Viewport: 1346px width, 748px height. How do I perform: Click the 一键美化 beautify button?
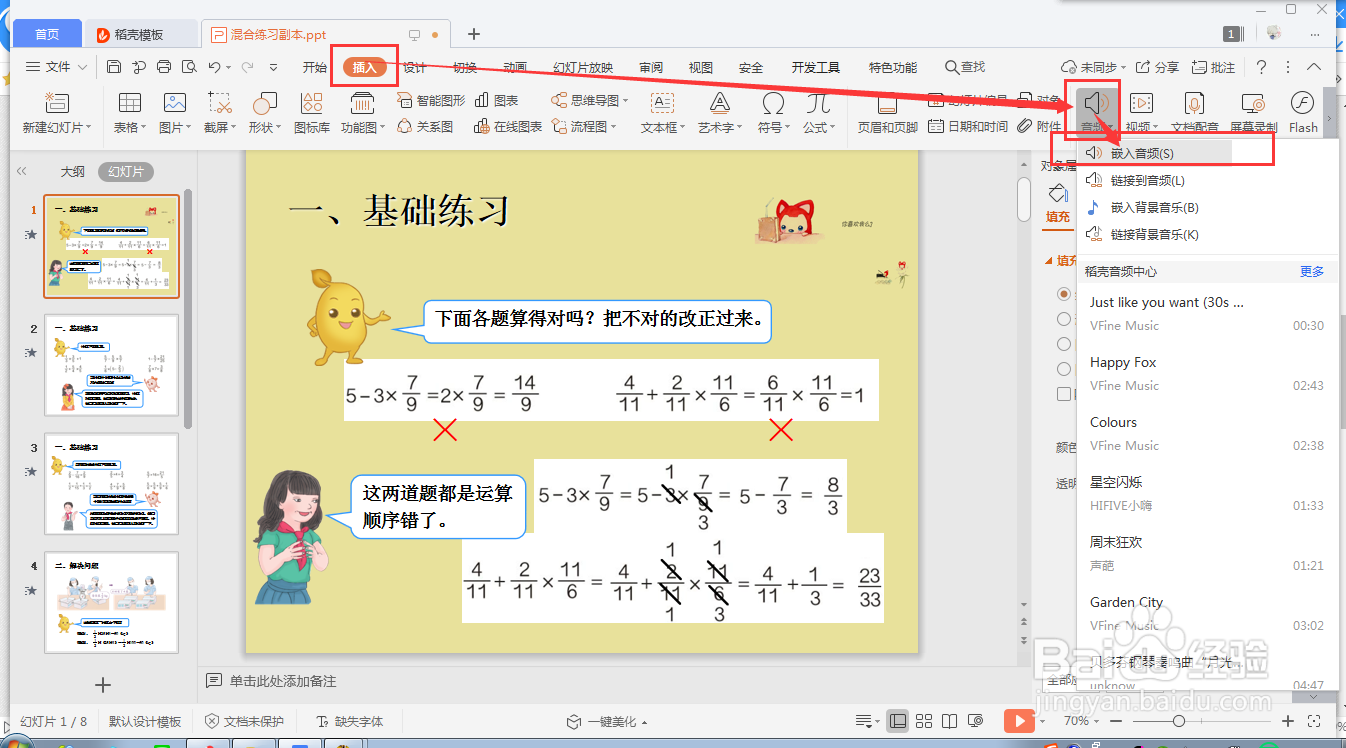[614, 720]
